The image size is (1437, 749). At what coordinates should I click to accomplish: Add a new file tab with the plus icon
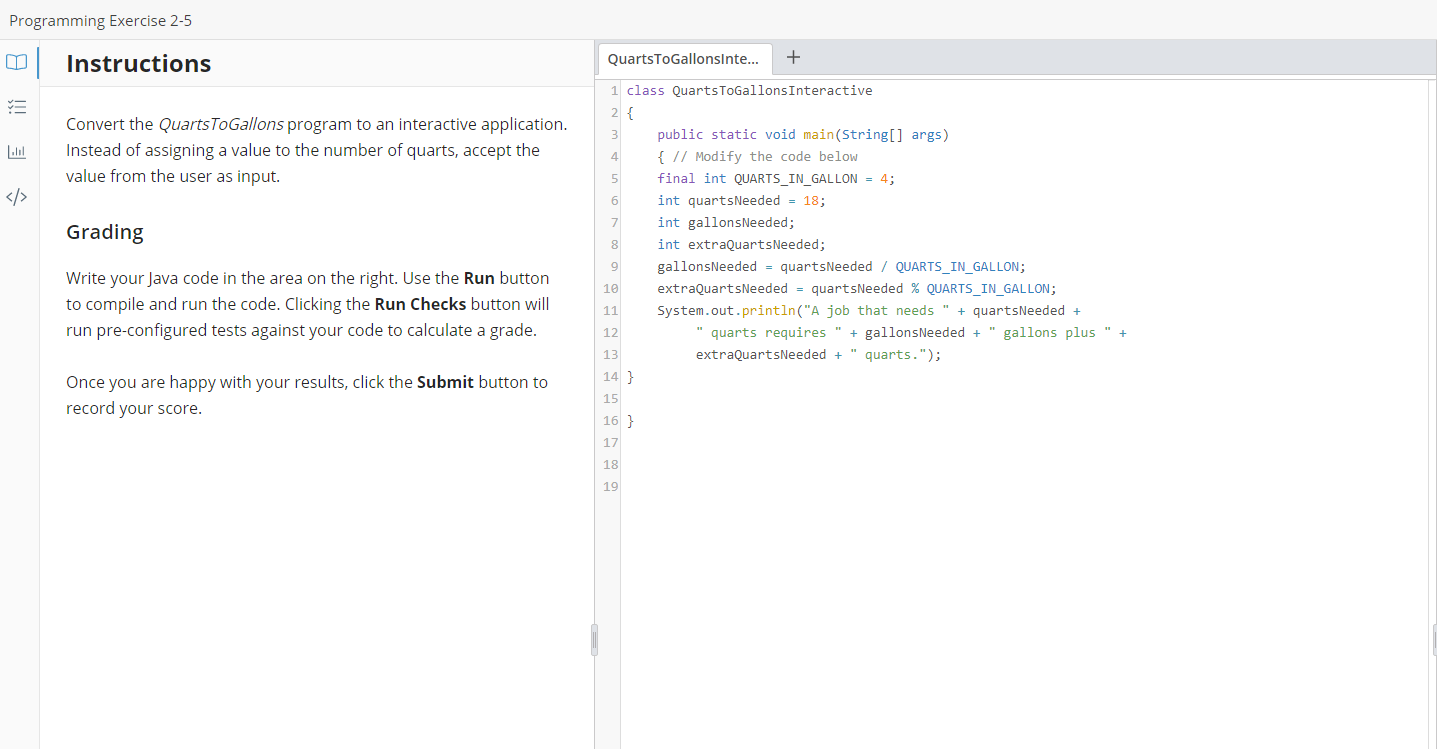click(x=793, y=58)
